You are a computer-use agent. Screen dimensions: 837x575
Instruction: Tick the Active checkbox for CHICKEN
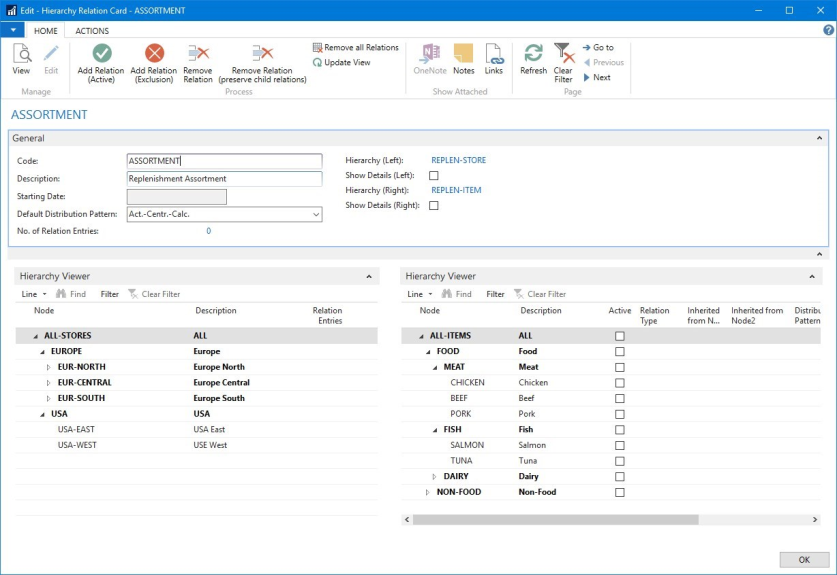[x=620, y=383]
